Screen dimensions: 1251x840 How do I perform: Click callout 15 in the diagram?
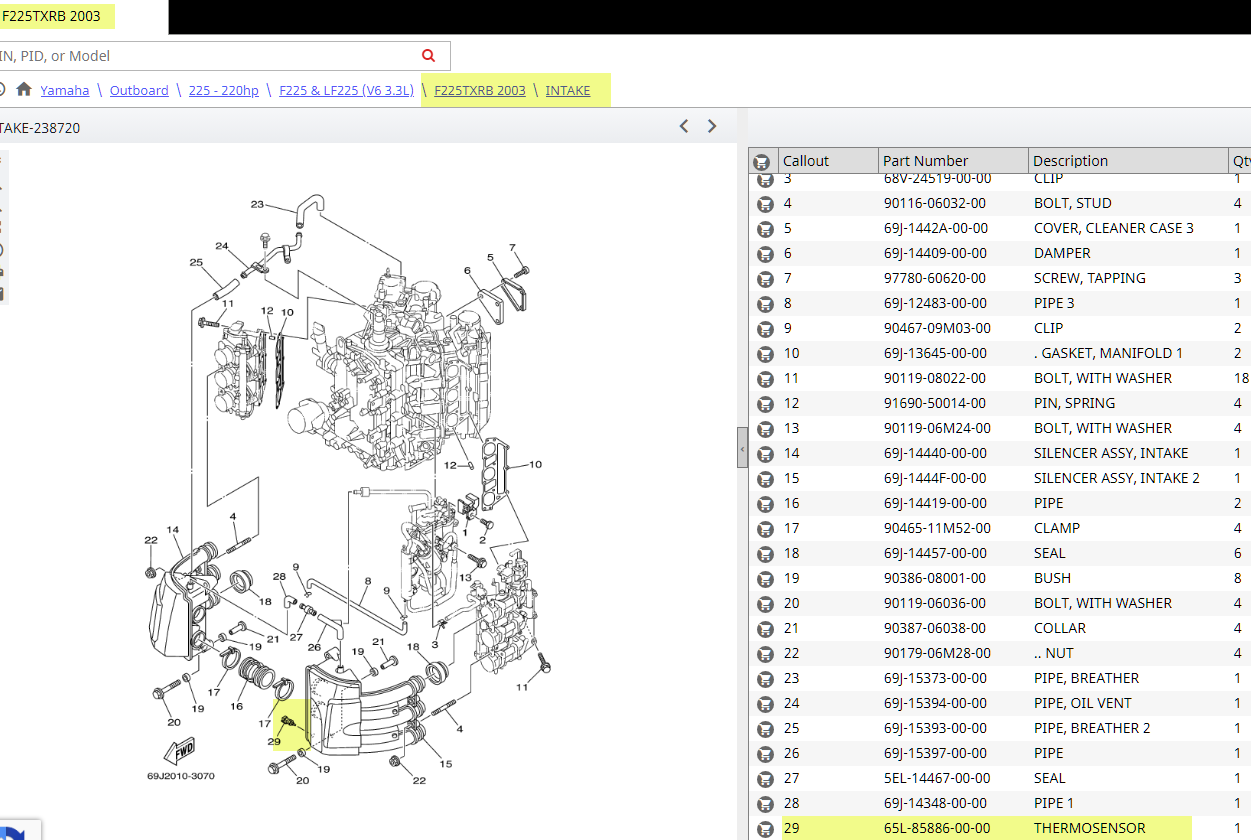pyautogui.click(x=445, y=764)
